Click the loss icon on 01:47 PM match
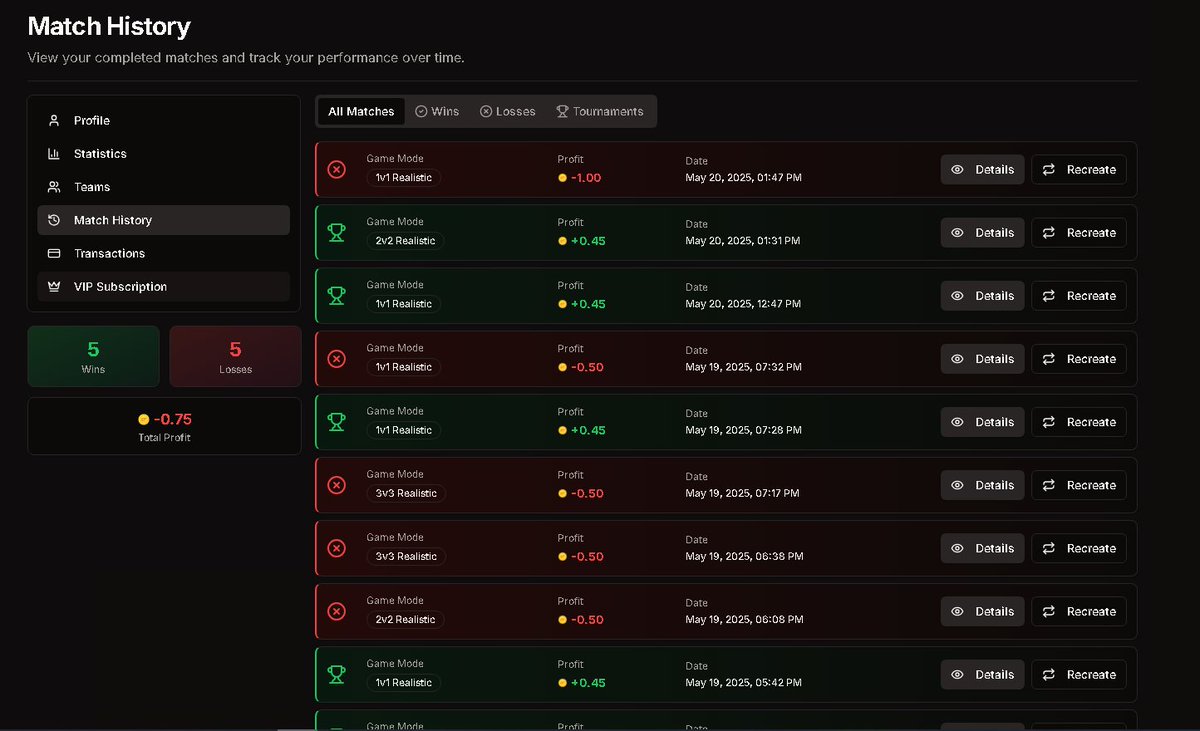This screenshot has height=731, width=1200. point(337,170)
